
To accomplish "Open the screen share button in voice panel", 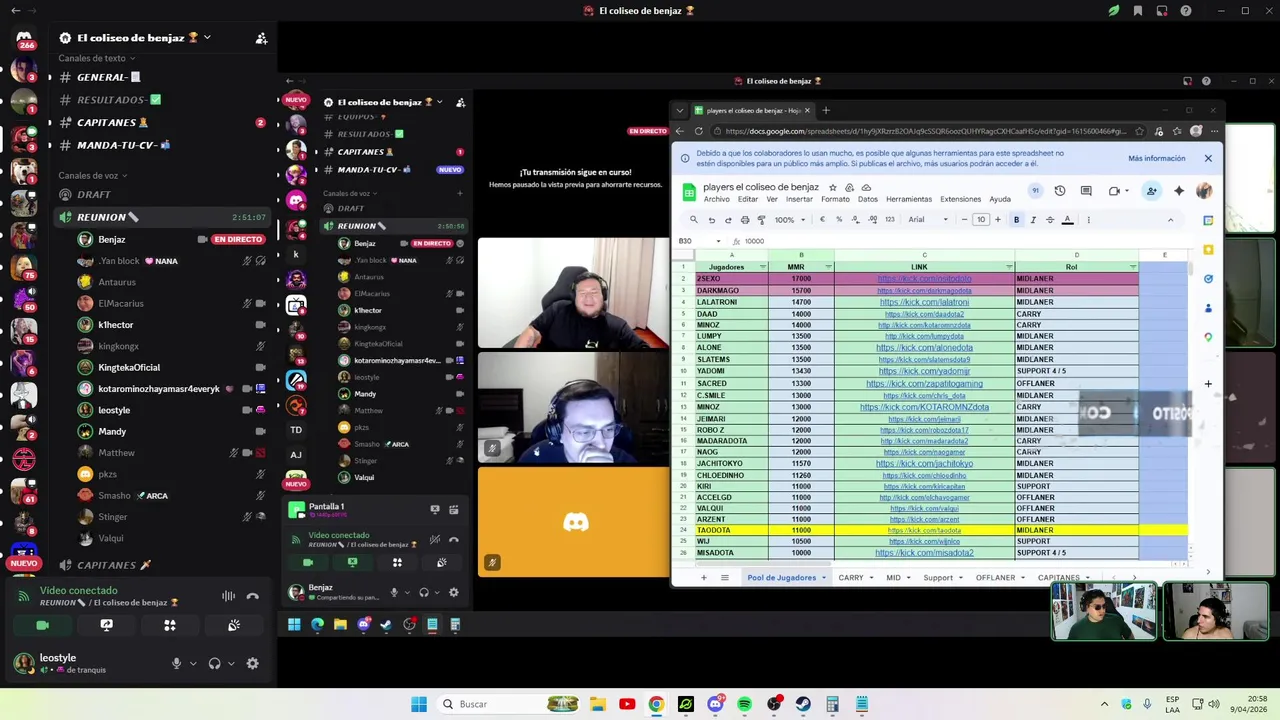I will click(106, 625).
